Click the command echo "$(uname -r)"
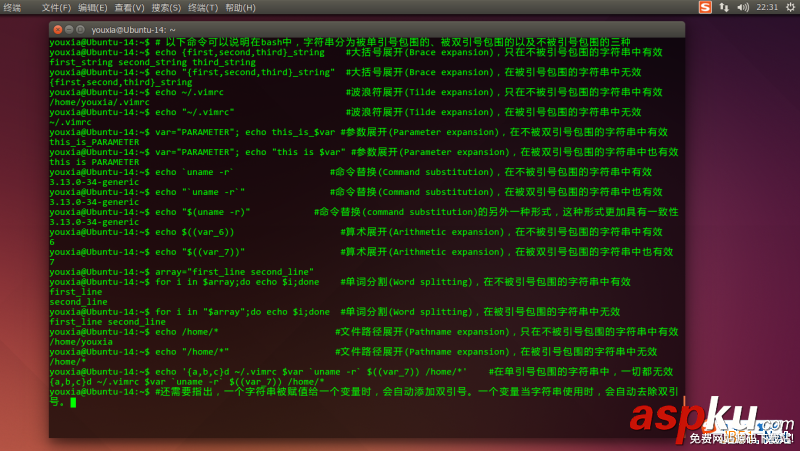Screen dimensions: 800x451 pyautogui.click(x=203, y=212)
